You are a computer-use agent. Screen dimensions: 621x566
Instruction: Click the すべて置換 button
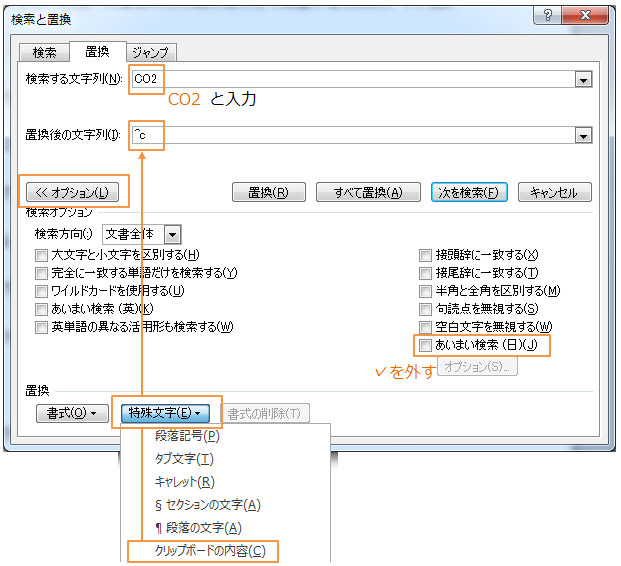coord(368,192)
